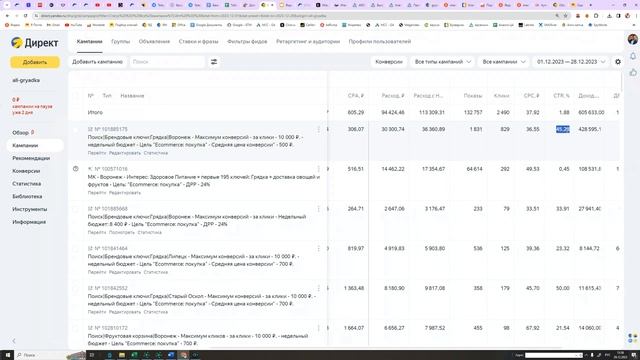The width and height of the screenshot is (640, 360).
Task: Focus the campaign search field
Action: tap(167, 62)
